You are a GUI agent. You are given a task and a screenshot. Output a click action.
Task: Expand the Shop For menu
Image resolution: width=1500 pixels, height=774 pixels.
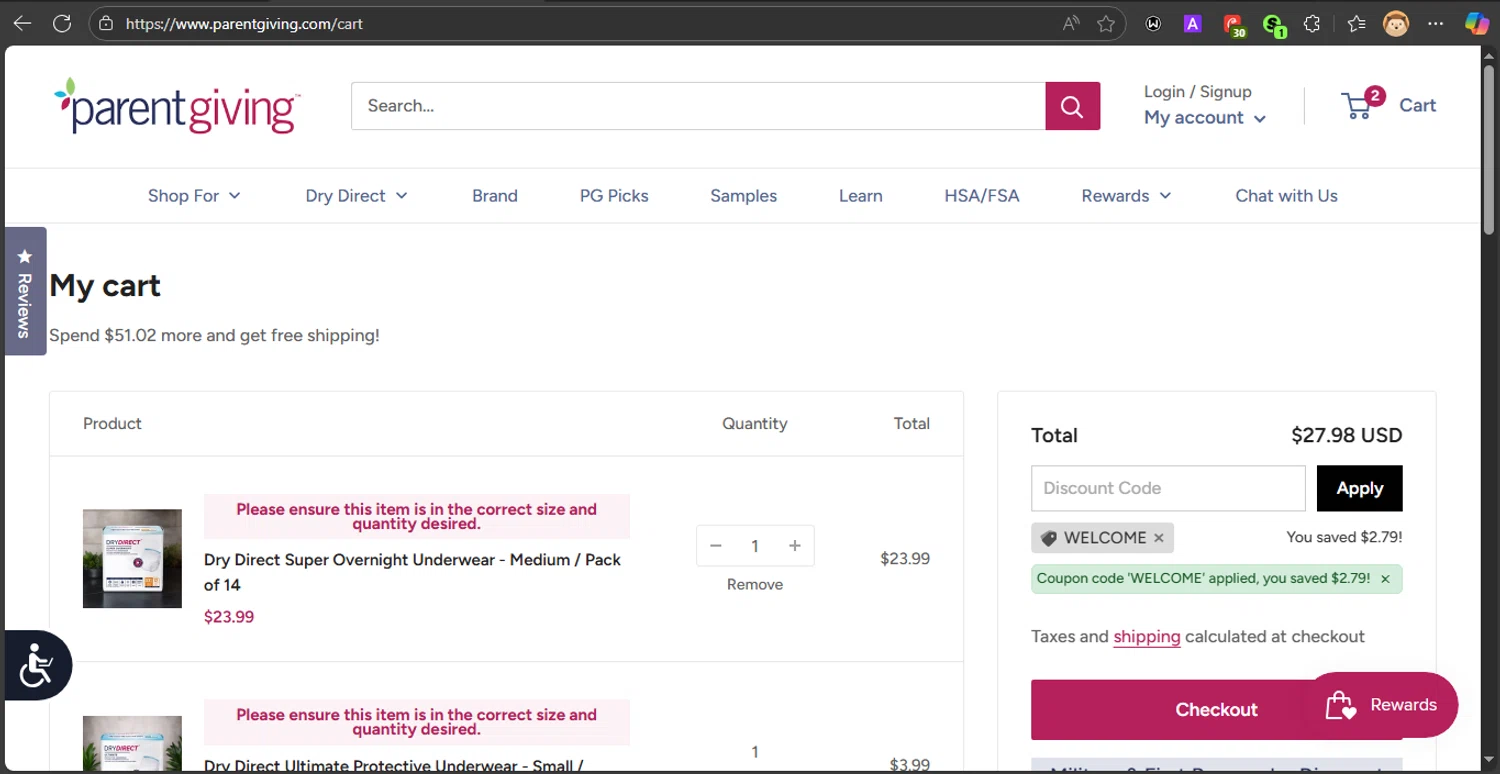tap(194, 196)
